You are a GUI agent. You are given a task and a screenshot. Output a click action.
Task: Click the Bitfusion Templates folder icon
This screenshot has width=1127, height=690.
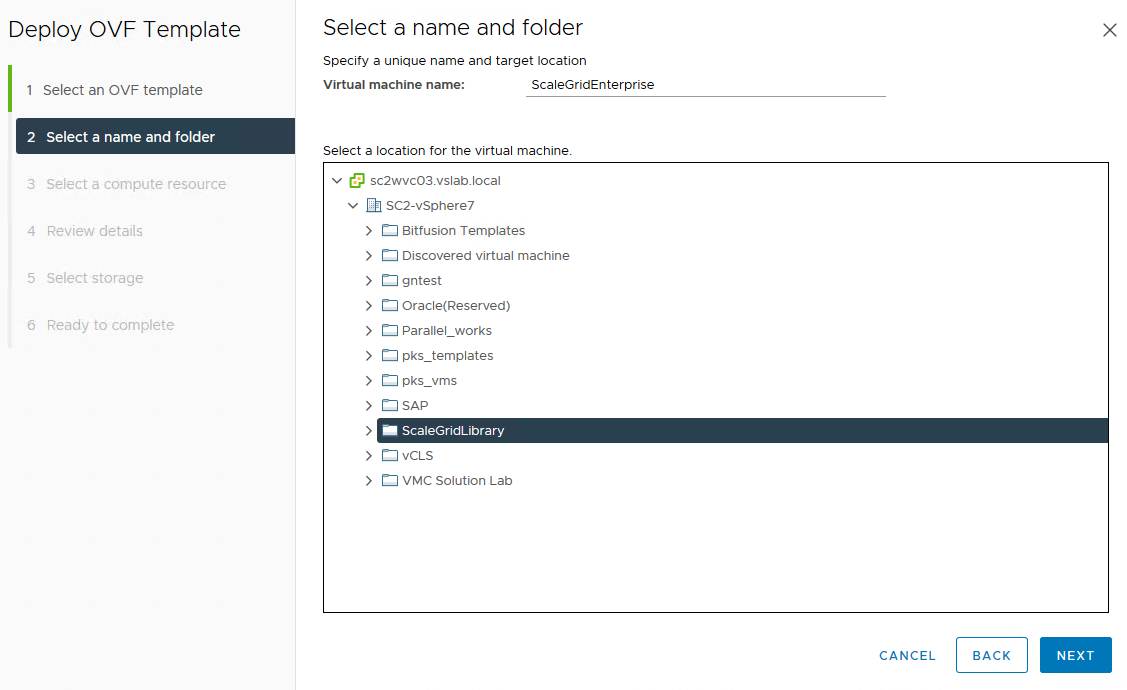(x=390, y=231)
